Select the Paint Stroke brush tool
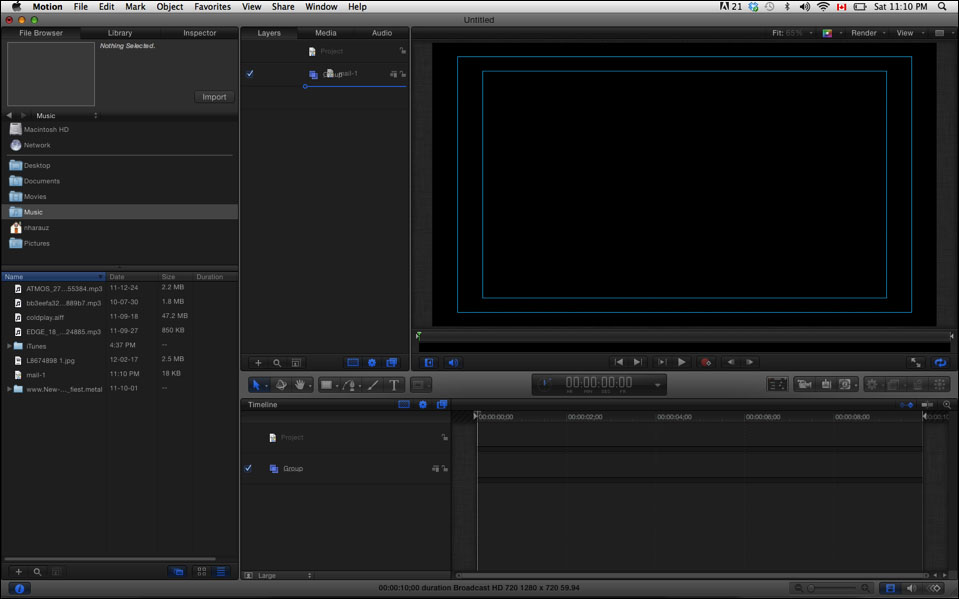Viewport: 959px width, 599px height. click(373, 385)
